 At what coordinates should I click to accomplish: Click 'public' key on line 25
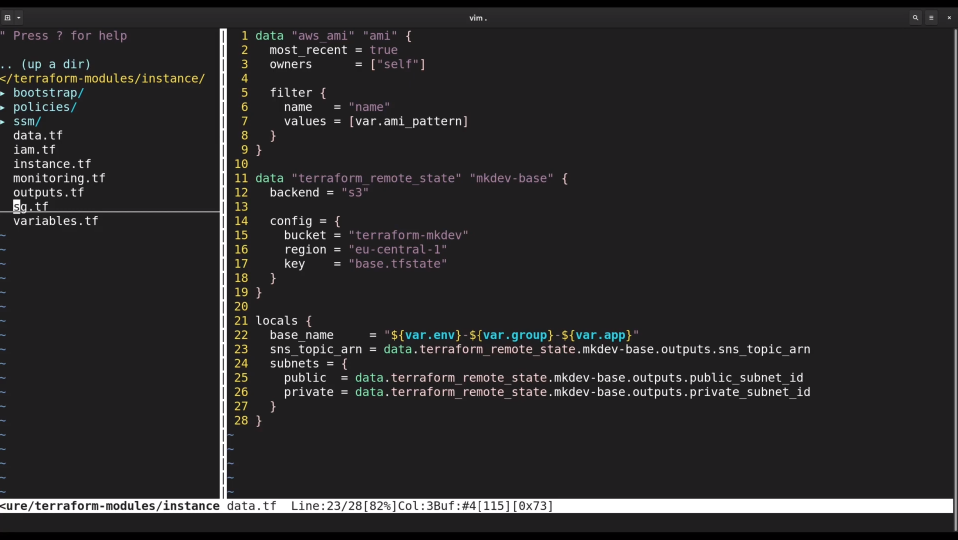305,378
